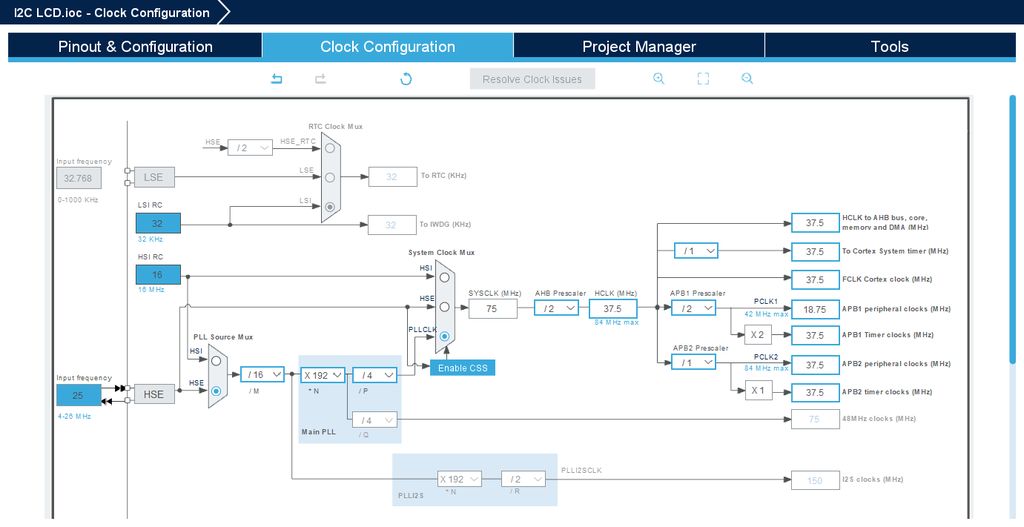Select HSI in PLL Source Mux
Image resolution: width=1024 pixels, height=527 pixels.
(216, 360)
